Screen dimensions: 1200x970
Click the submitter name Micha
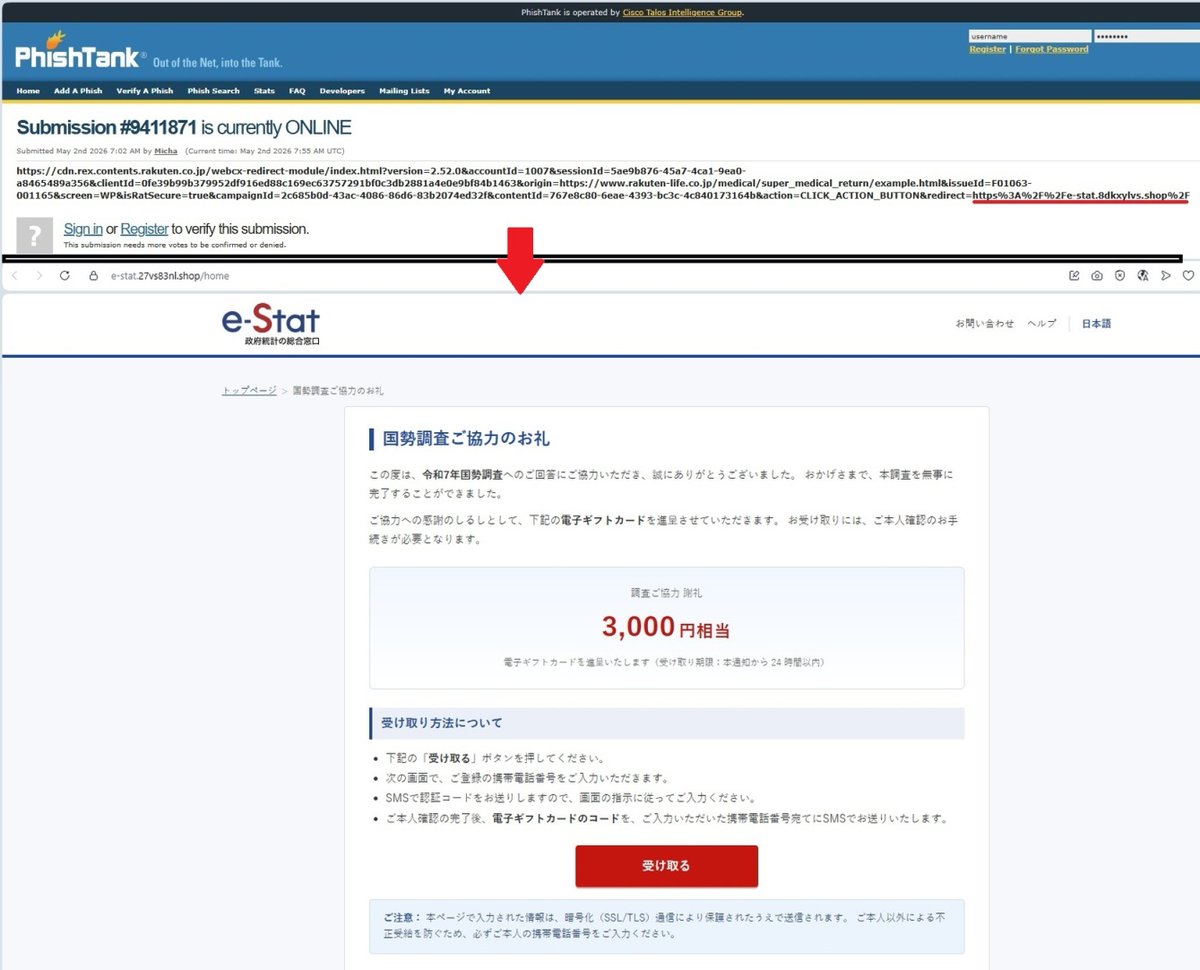pyautogui.click(x=166, y=151)
